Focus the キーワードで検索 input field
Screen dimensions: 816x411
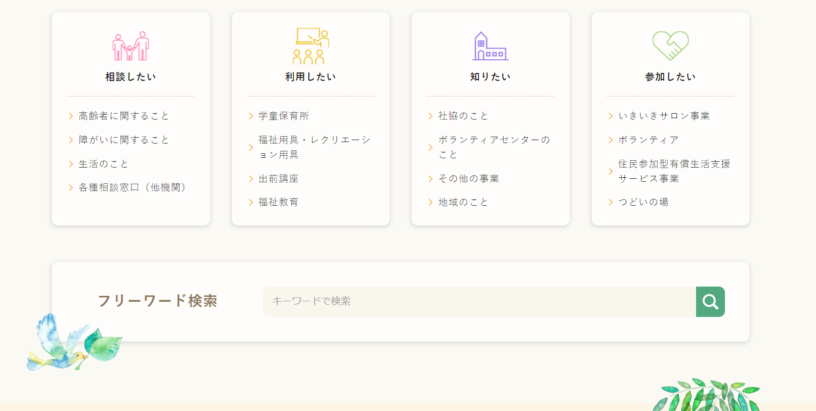(478, 301)
